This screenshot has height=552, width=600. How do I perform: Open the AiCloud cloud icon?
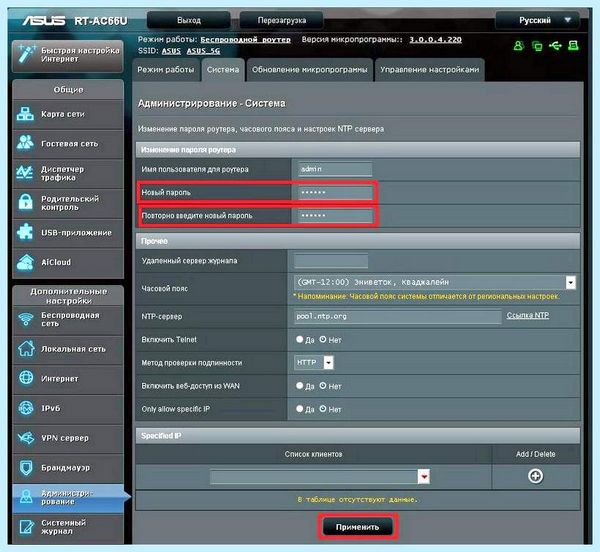click(25, 262)
